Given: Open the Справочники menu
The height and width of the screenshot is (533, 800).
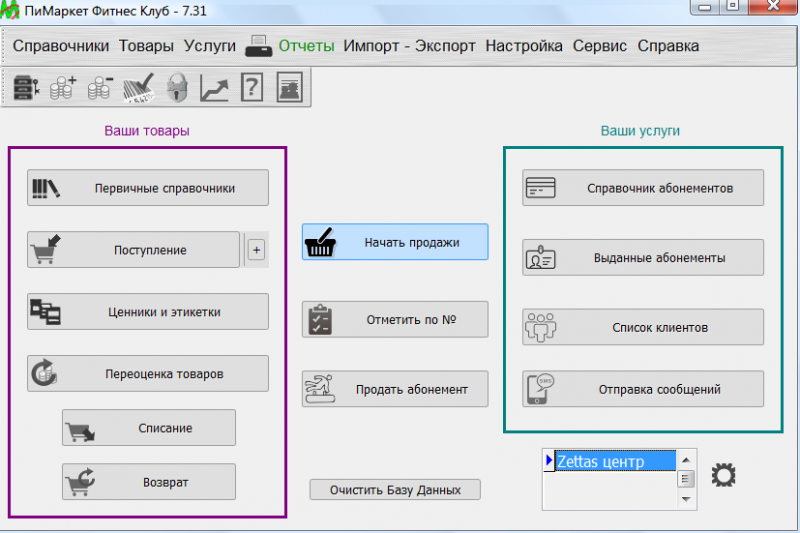Looking at the screenshot, I should coord(61,46).
